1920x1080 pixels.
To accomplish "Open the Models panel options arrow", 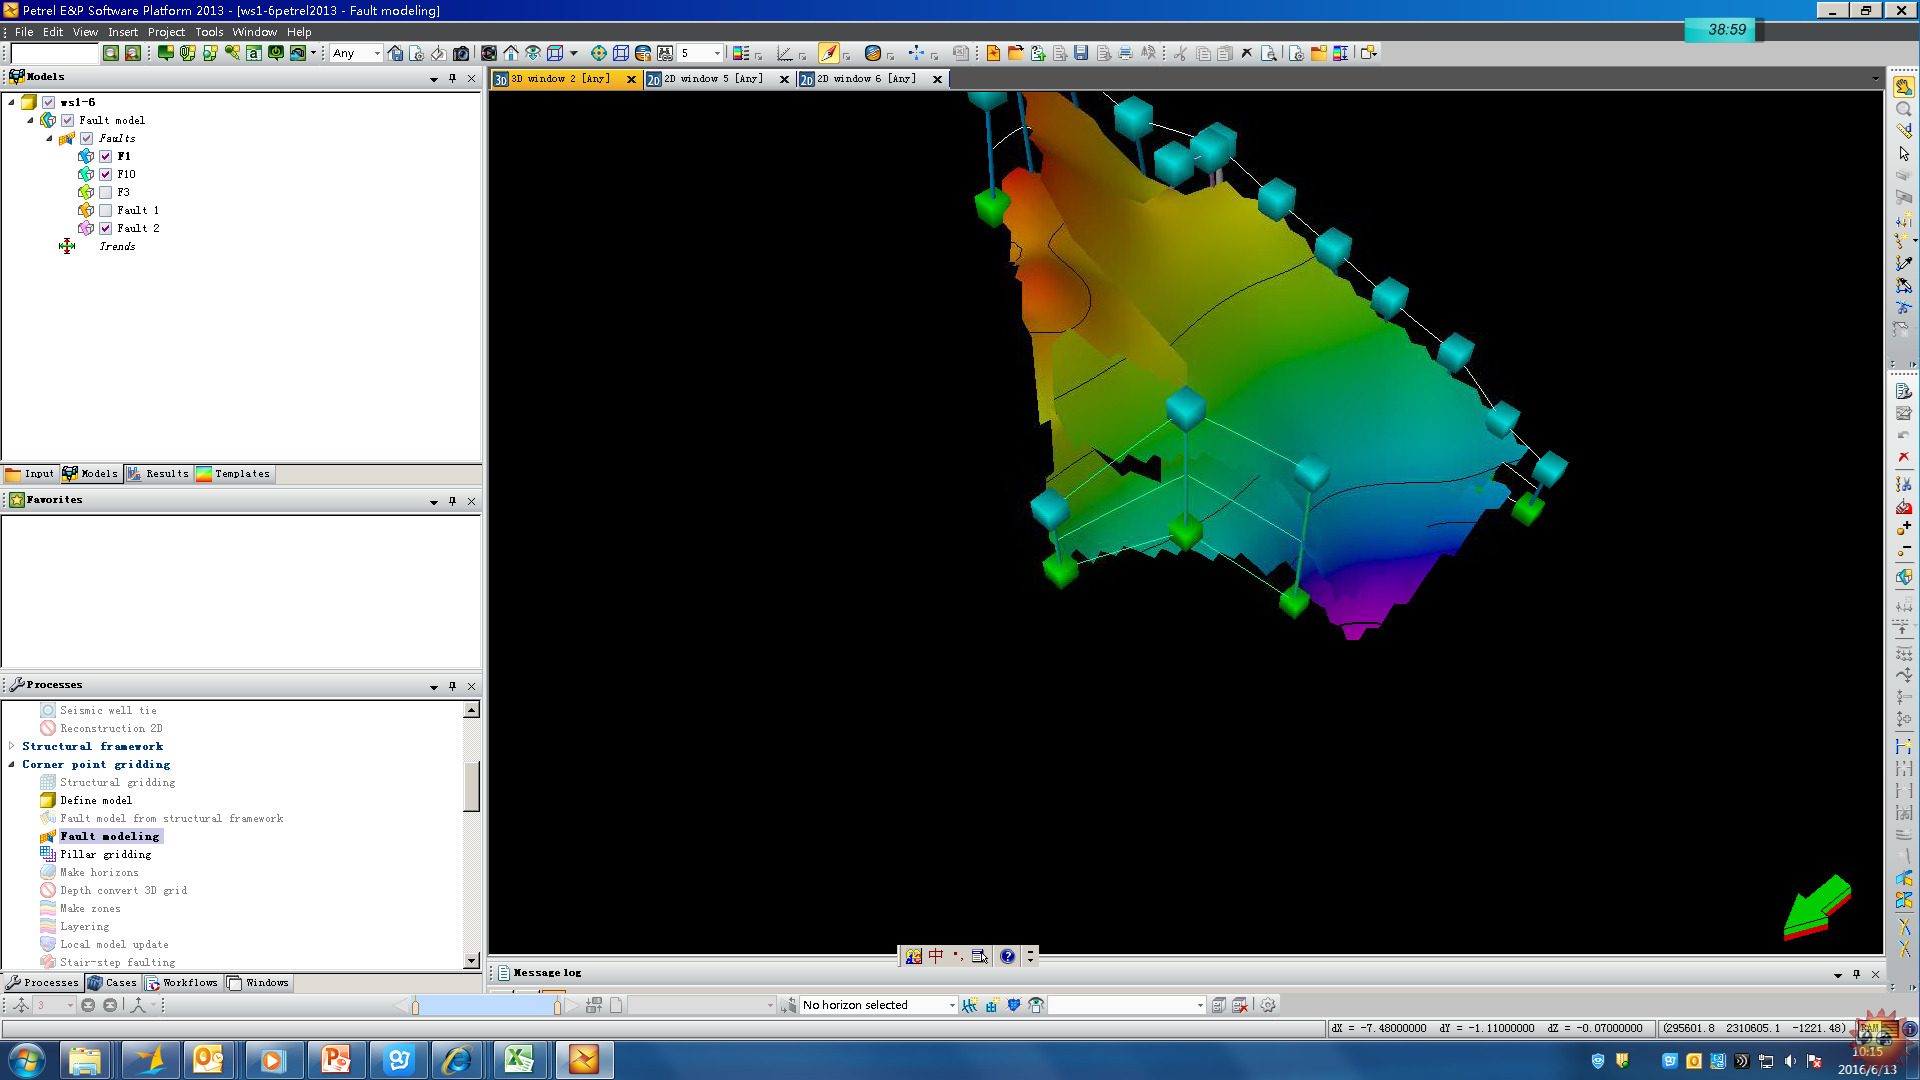I will [x=433, y=78].
